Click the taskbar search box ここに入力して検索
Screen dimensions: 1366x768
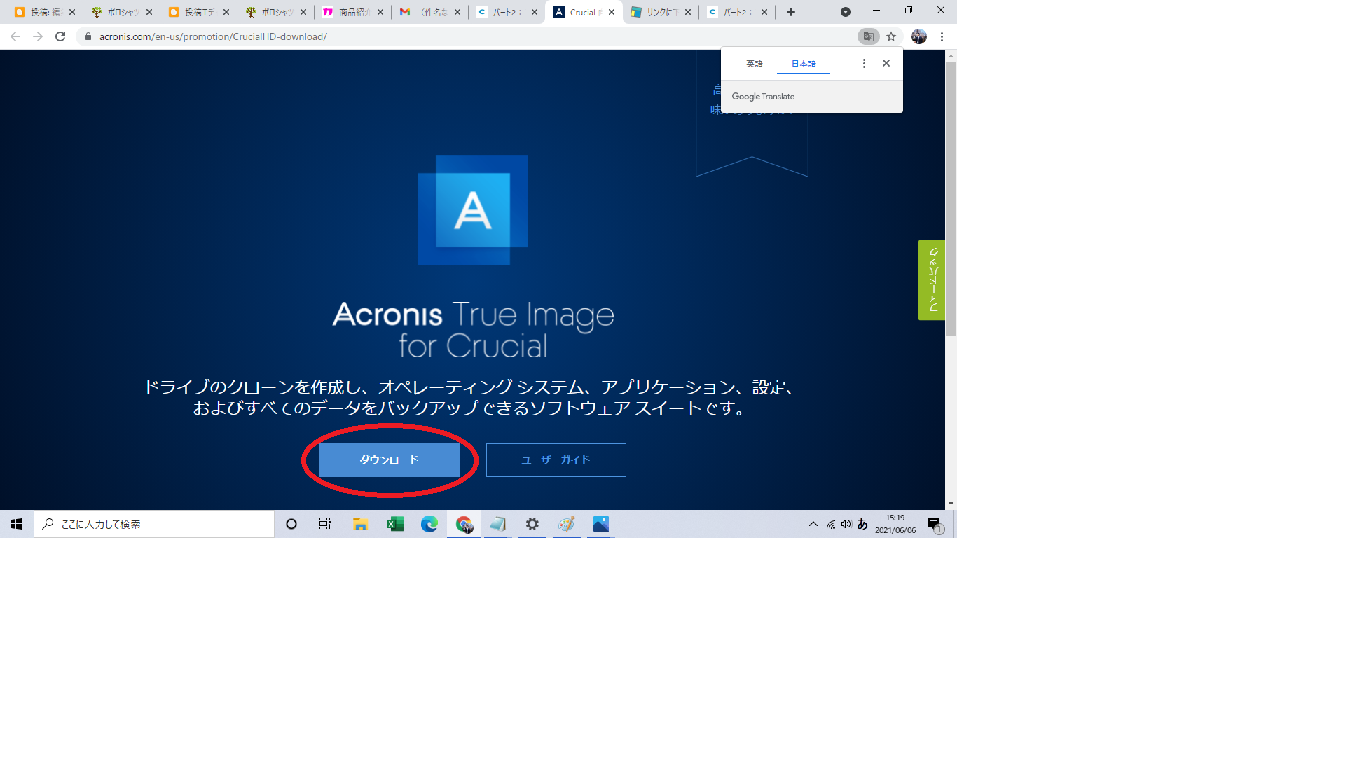[155, 524]
